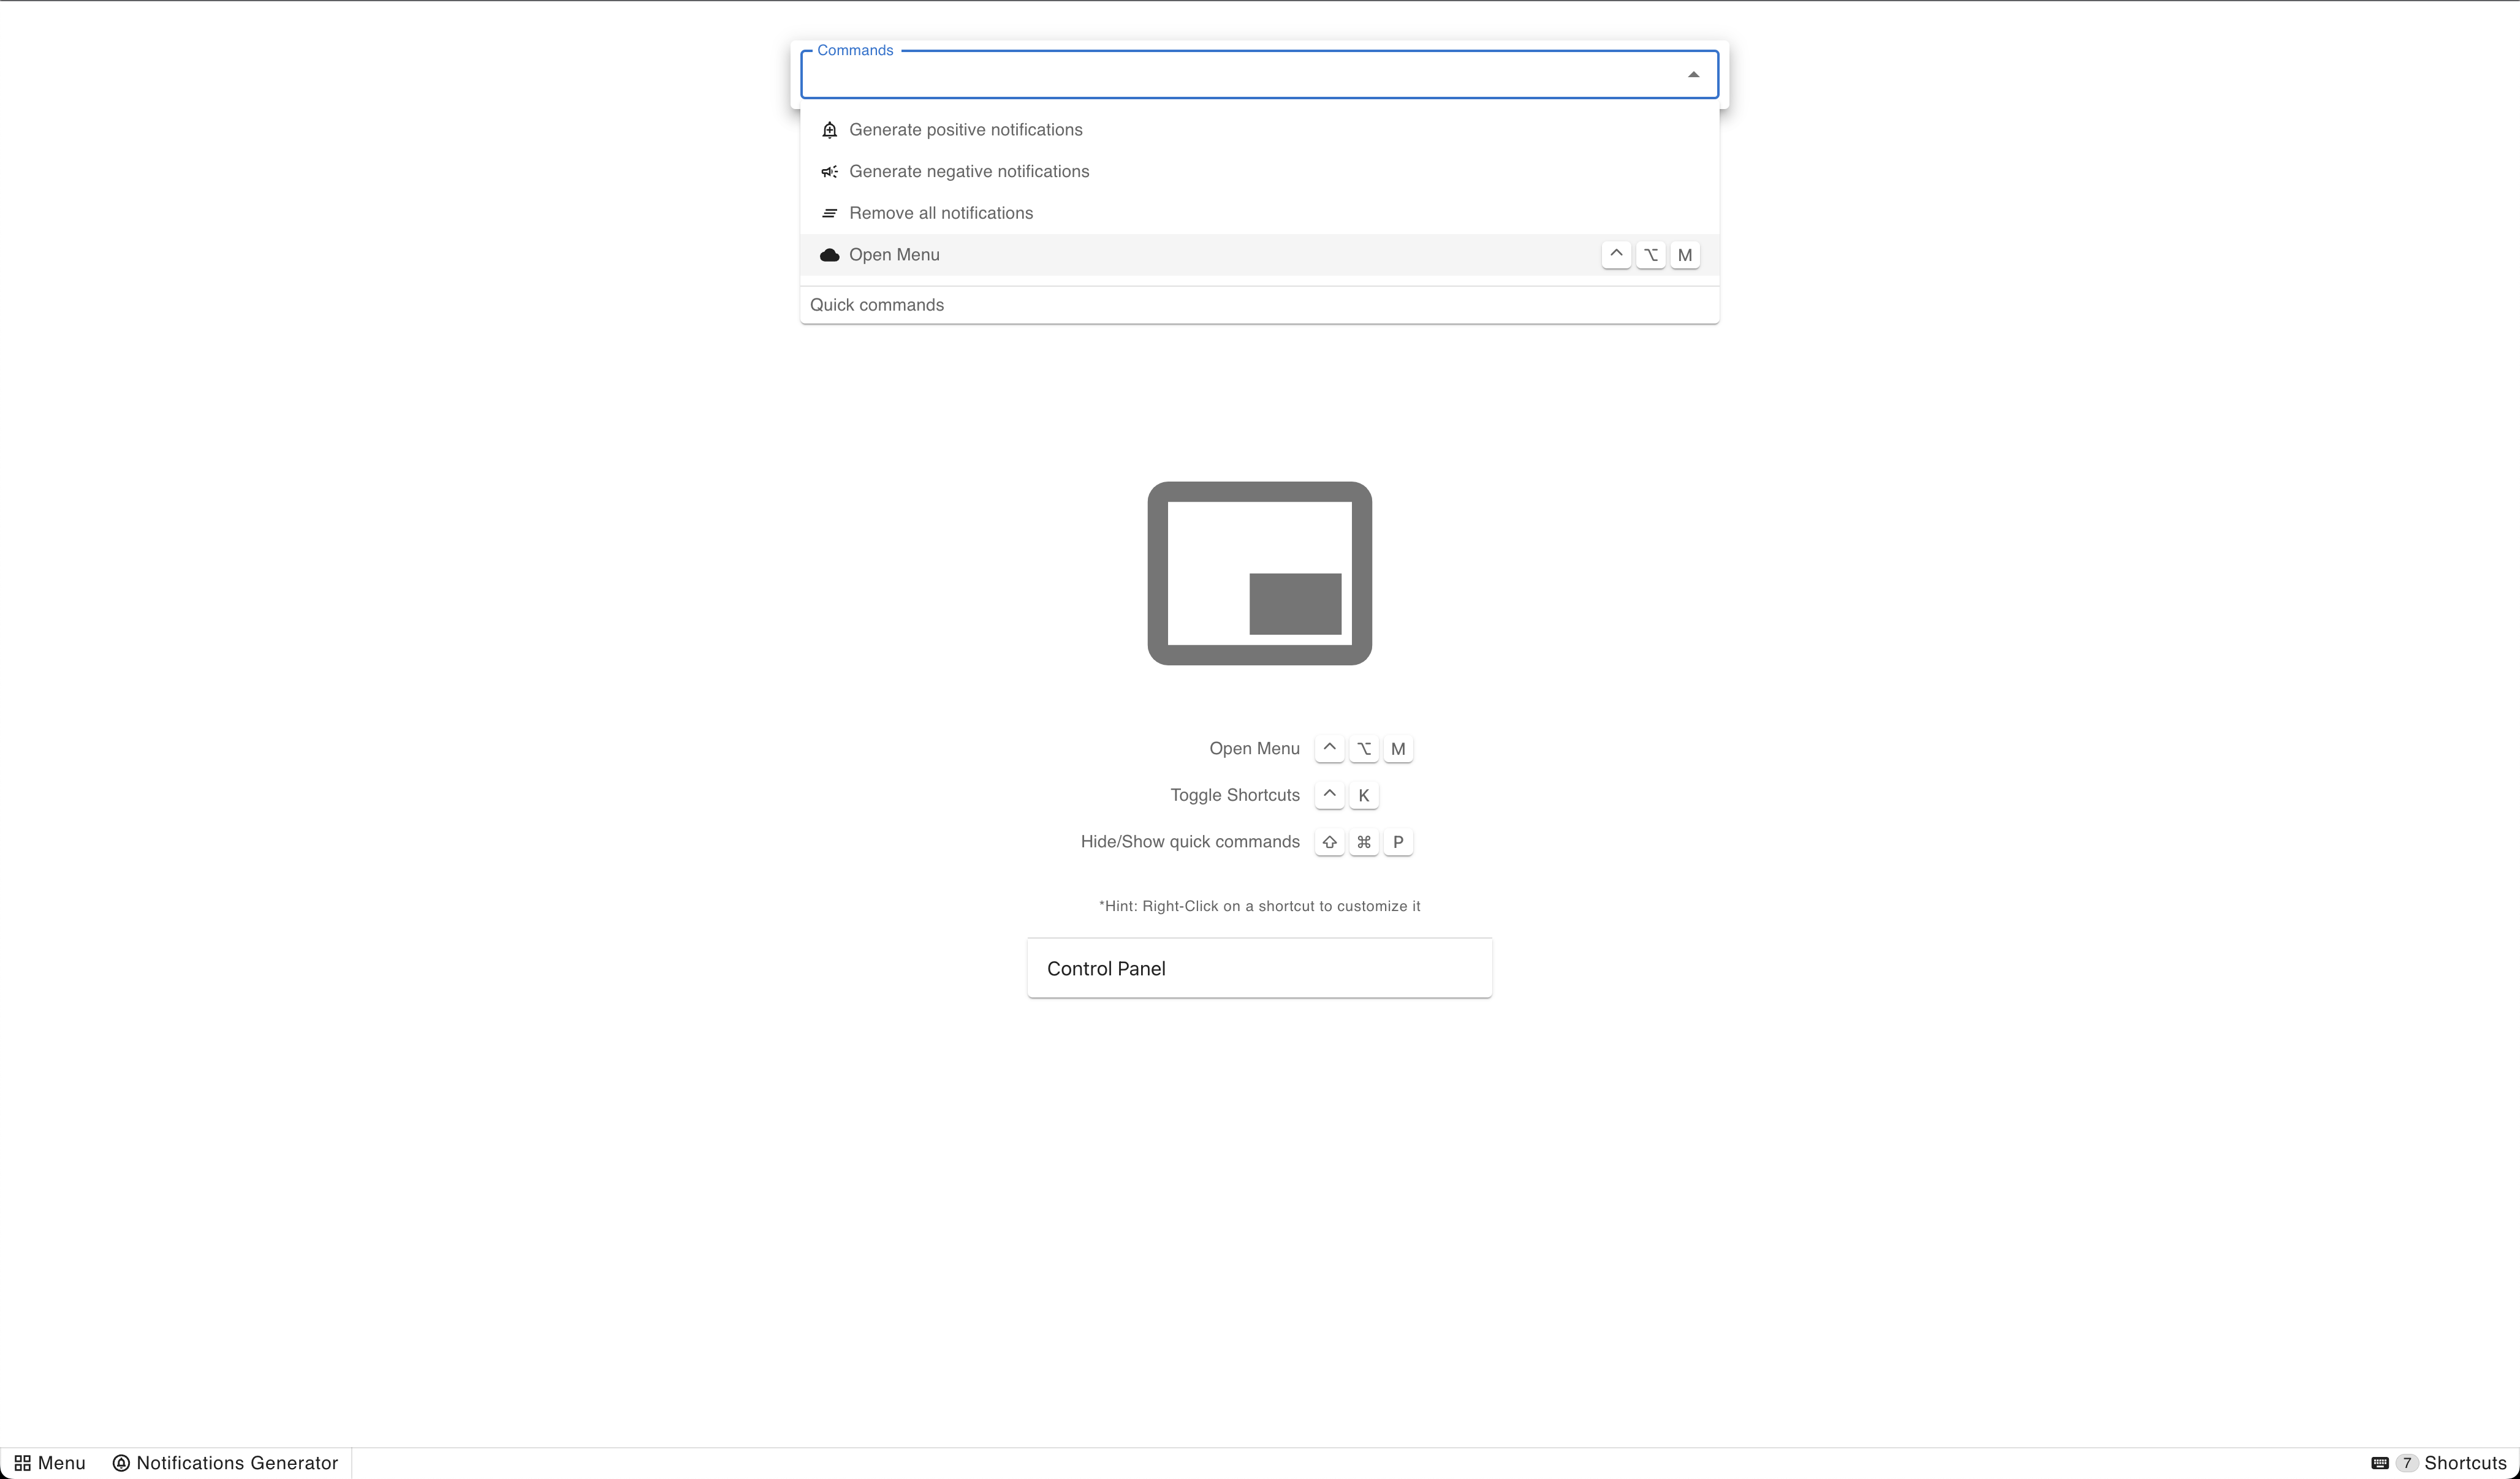Click the Open Menu shortcut label

[1254, 749]
